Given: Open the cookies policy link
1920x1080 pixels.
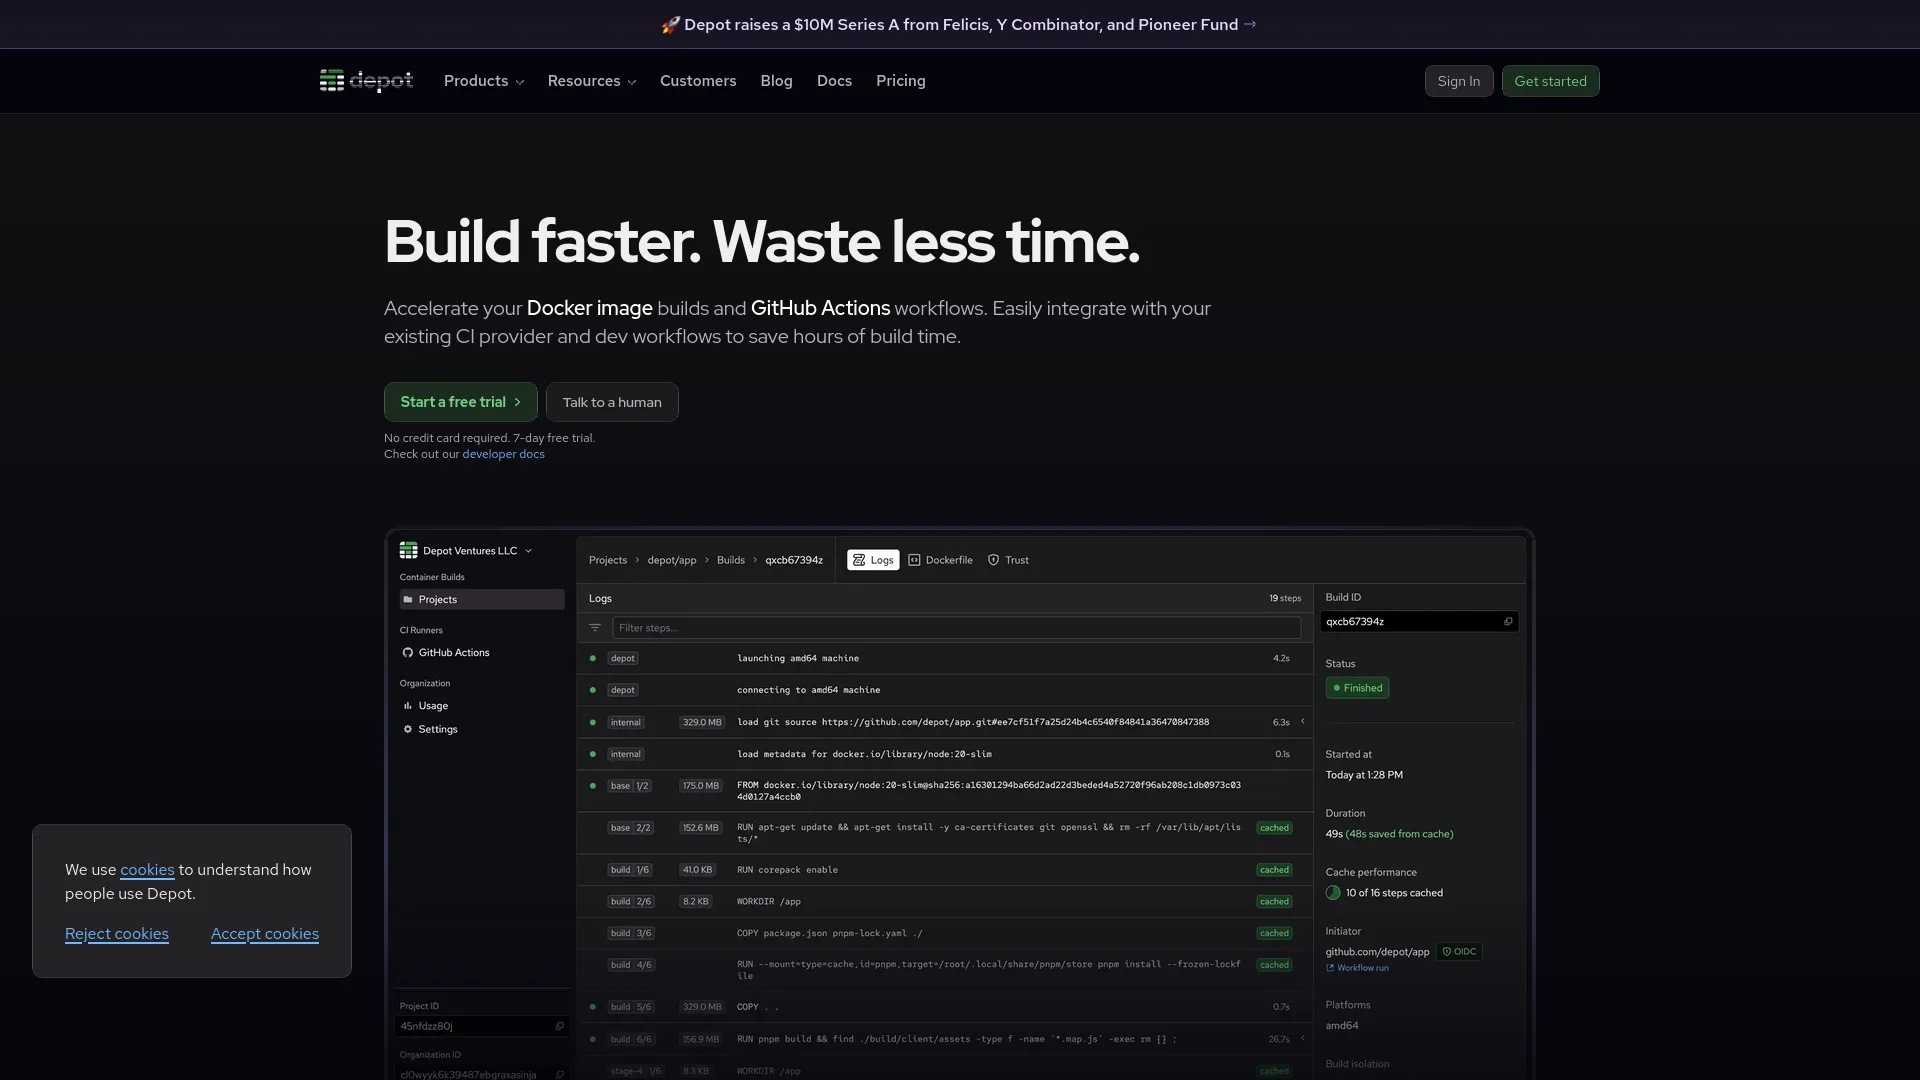Looking at the screenshot, I should click(147, 870).
